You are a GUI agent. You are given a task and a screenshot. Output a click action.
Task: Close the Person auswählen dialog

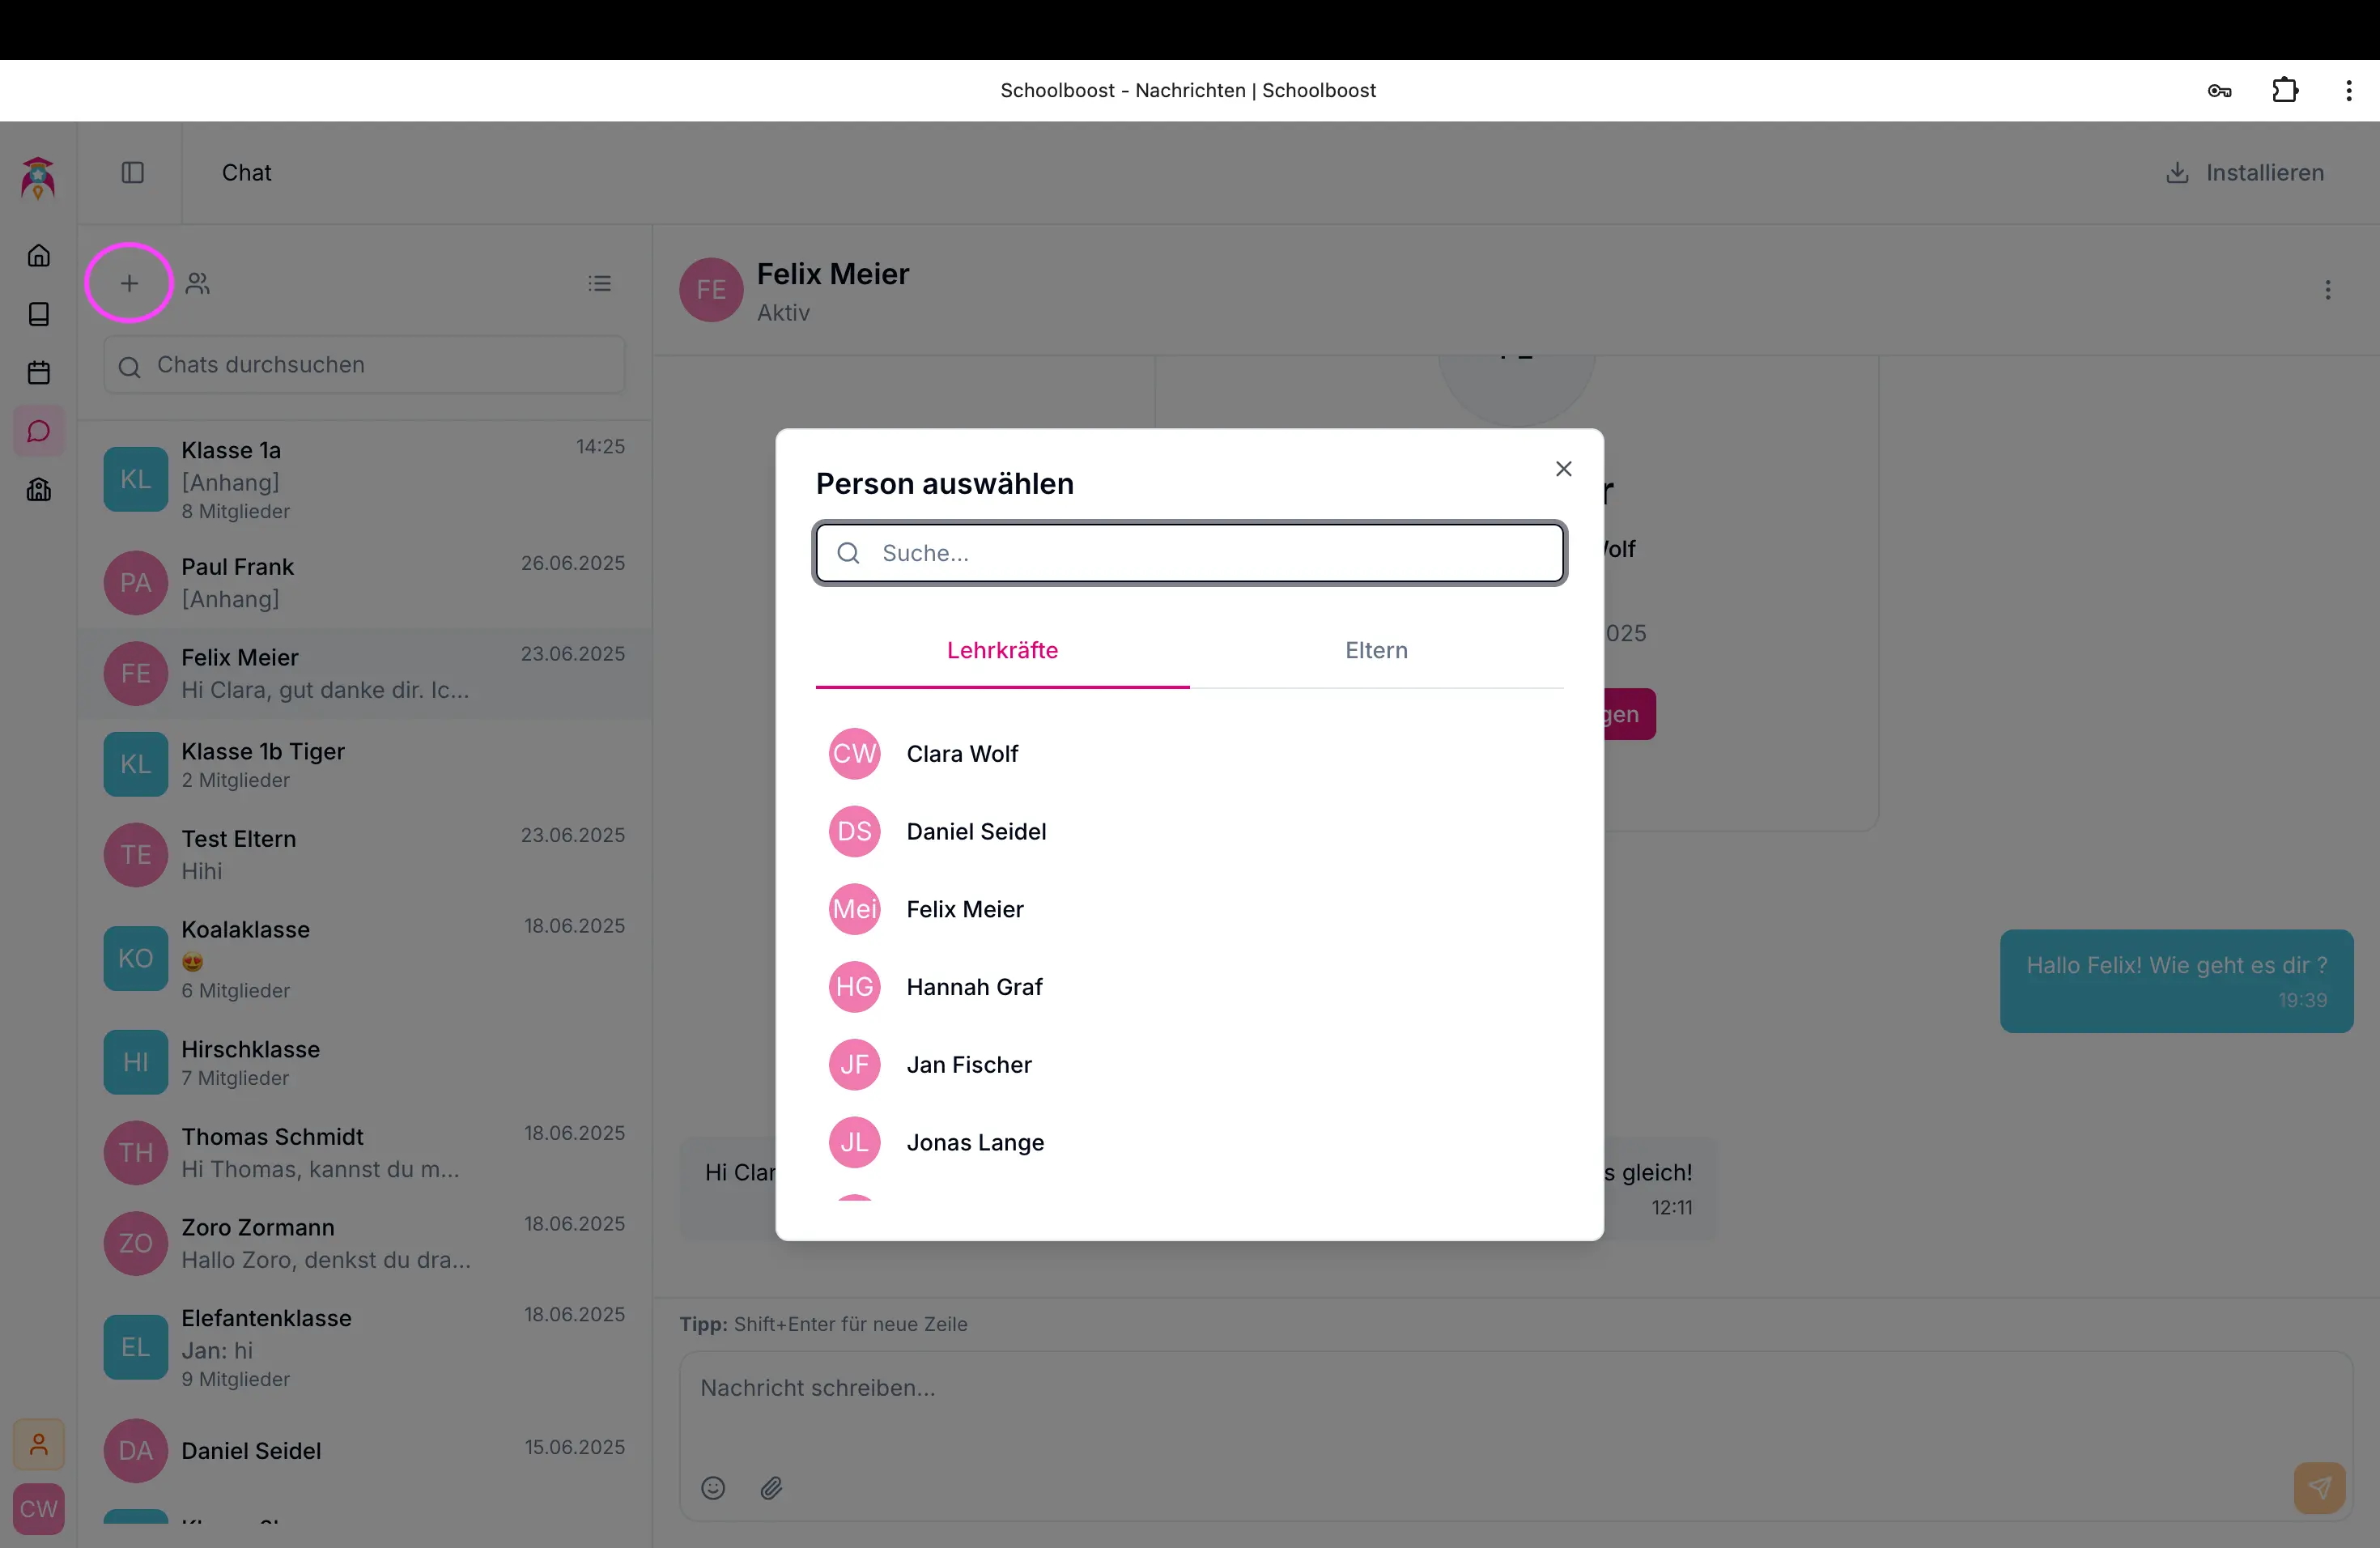click(x=1564, y=469)
